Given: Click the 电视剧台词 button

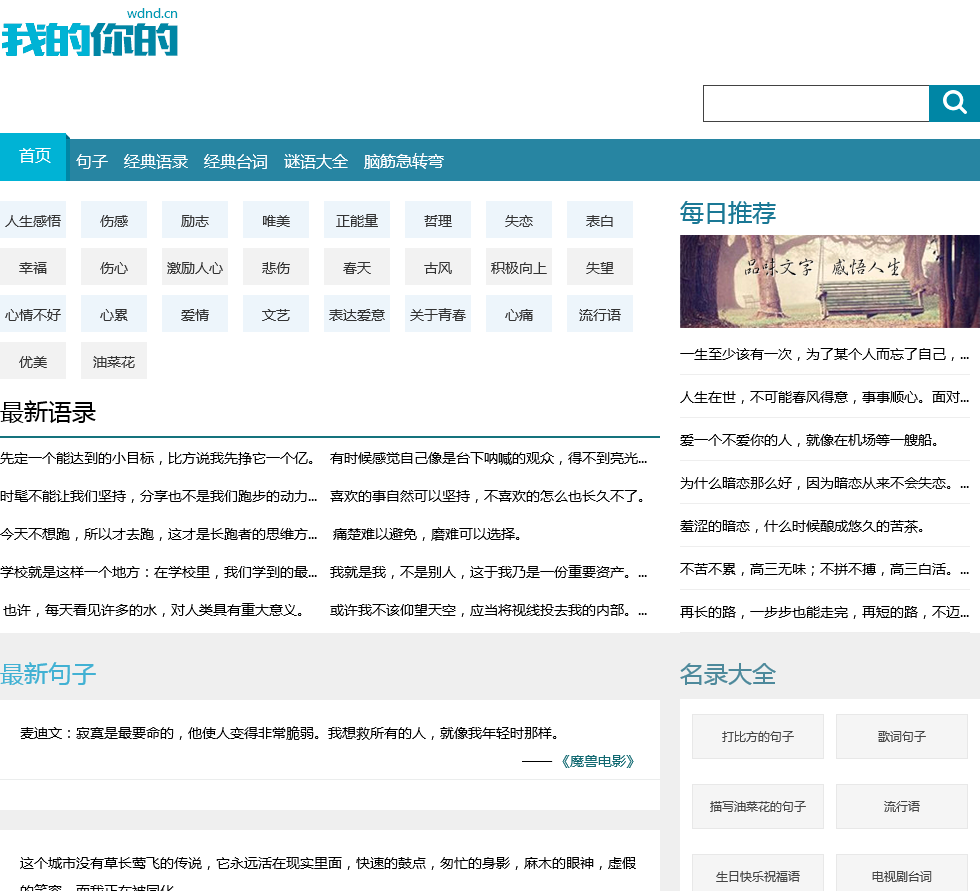Looking at the screenshot, I should coord(901,875).
